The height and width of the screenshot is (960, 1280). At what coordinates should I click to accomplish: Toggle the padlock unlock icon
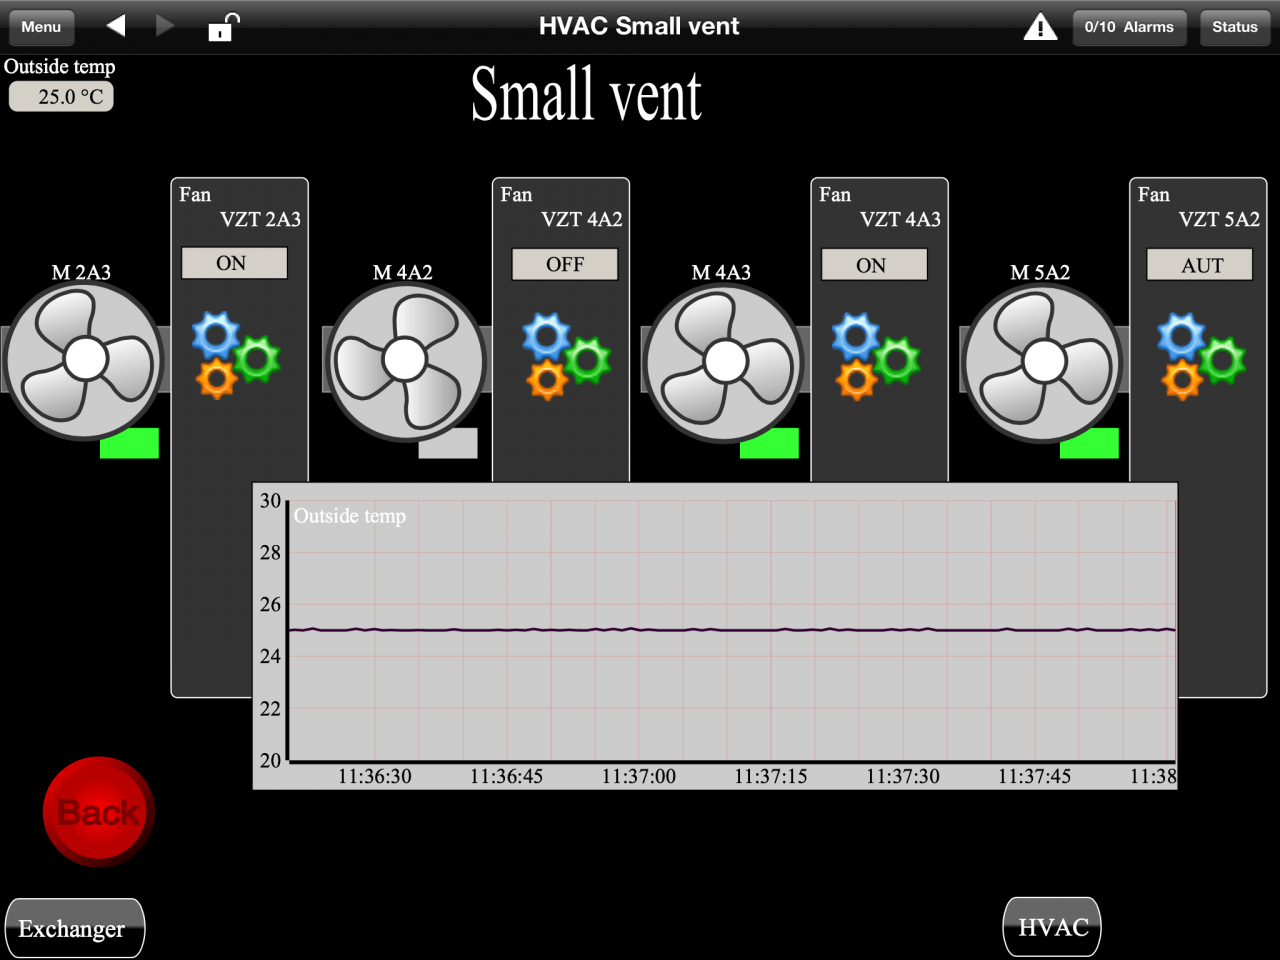pos(223,27)
